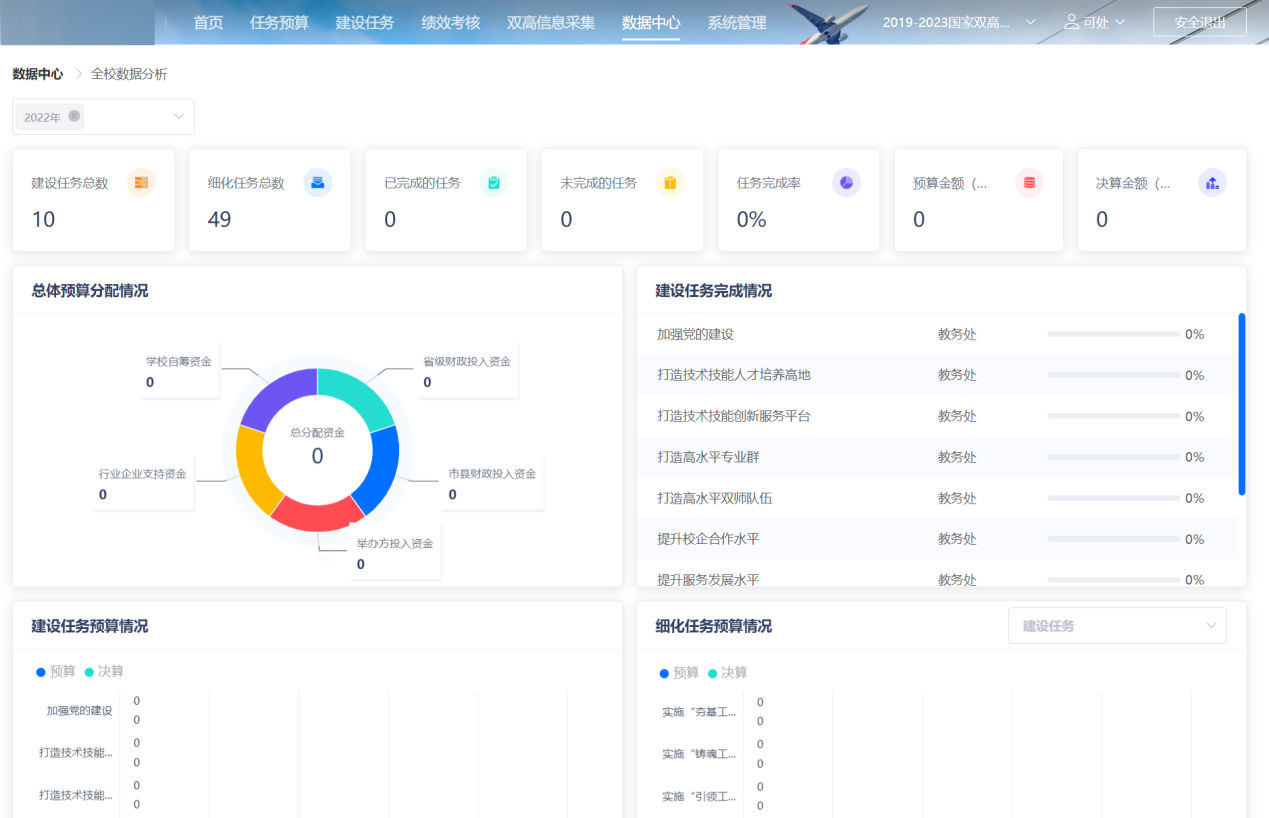
Task: Open the 建设任务 dropdown in 细化任务预算情况
Action: [x=1116, y=625]
